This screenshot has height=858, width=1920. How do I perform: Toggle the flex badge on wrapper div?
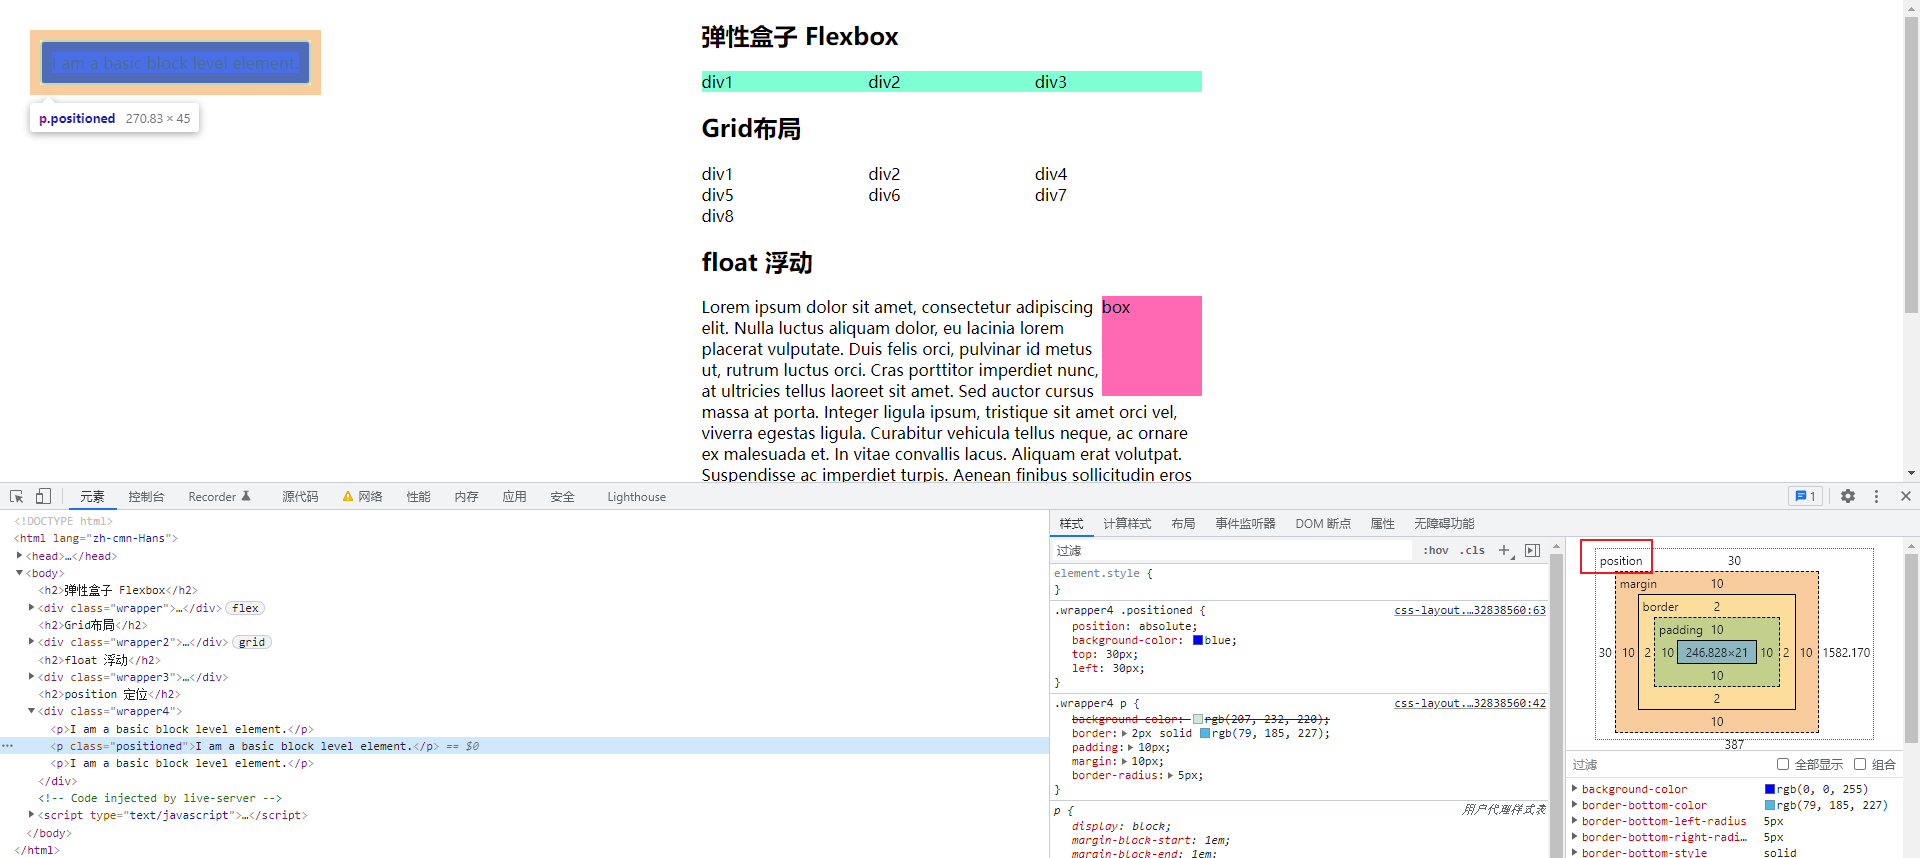pos(246,608)
